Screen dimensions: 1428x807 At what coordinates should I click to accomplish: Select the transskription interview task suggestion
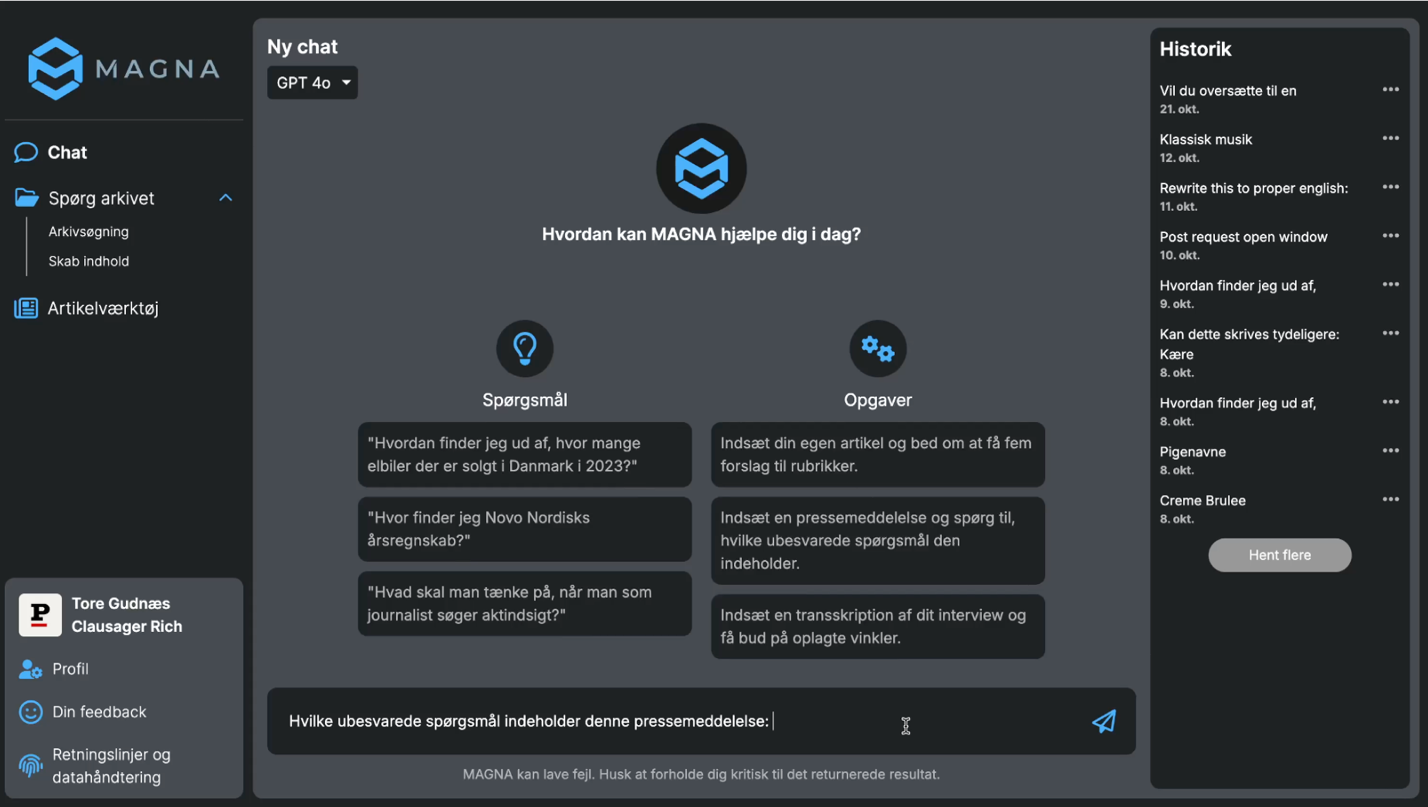(877, 626)
